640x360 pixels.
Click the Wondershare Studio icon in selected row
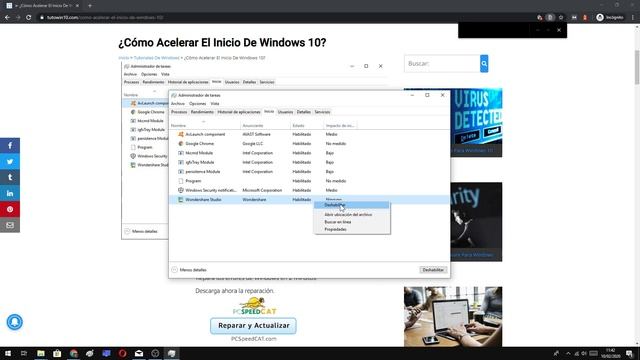tap(181, 200)
